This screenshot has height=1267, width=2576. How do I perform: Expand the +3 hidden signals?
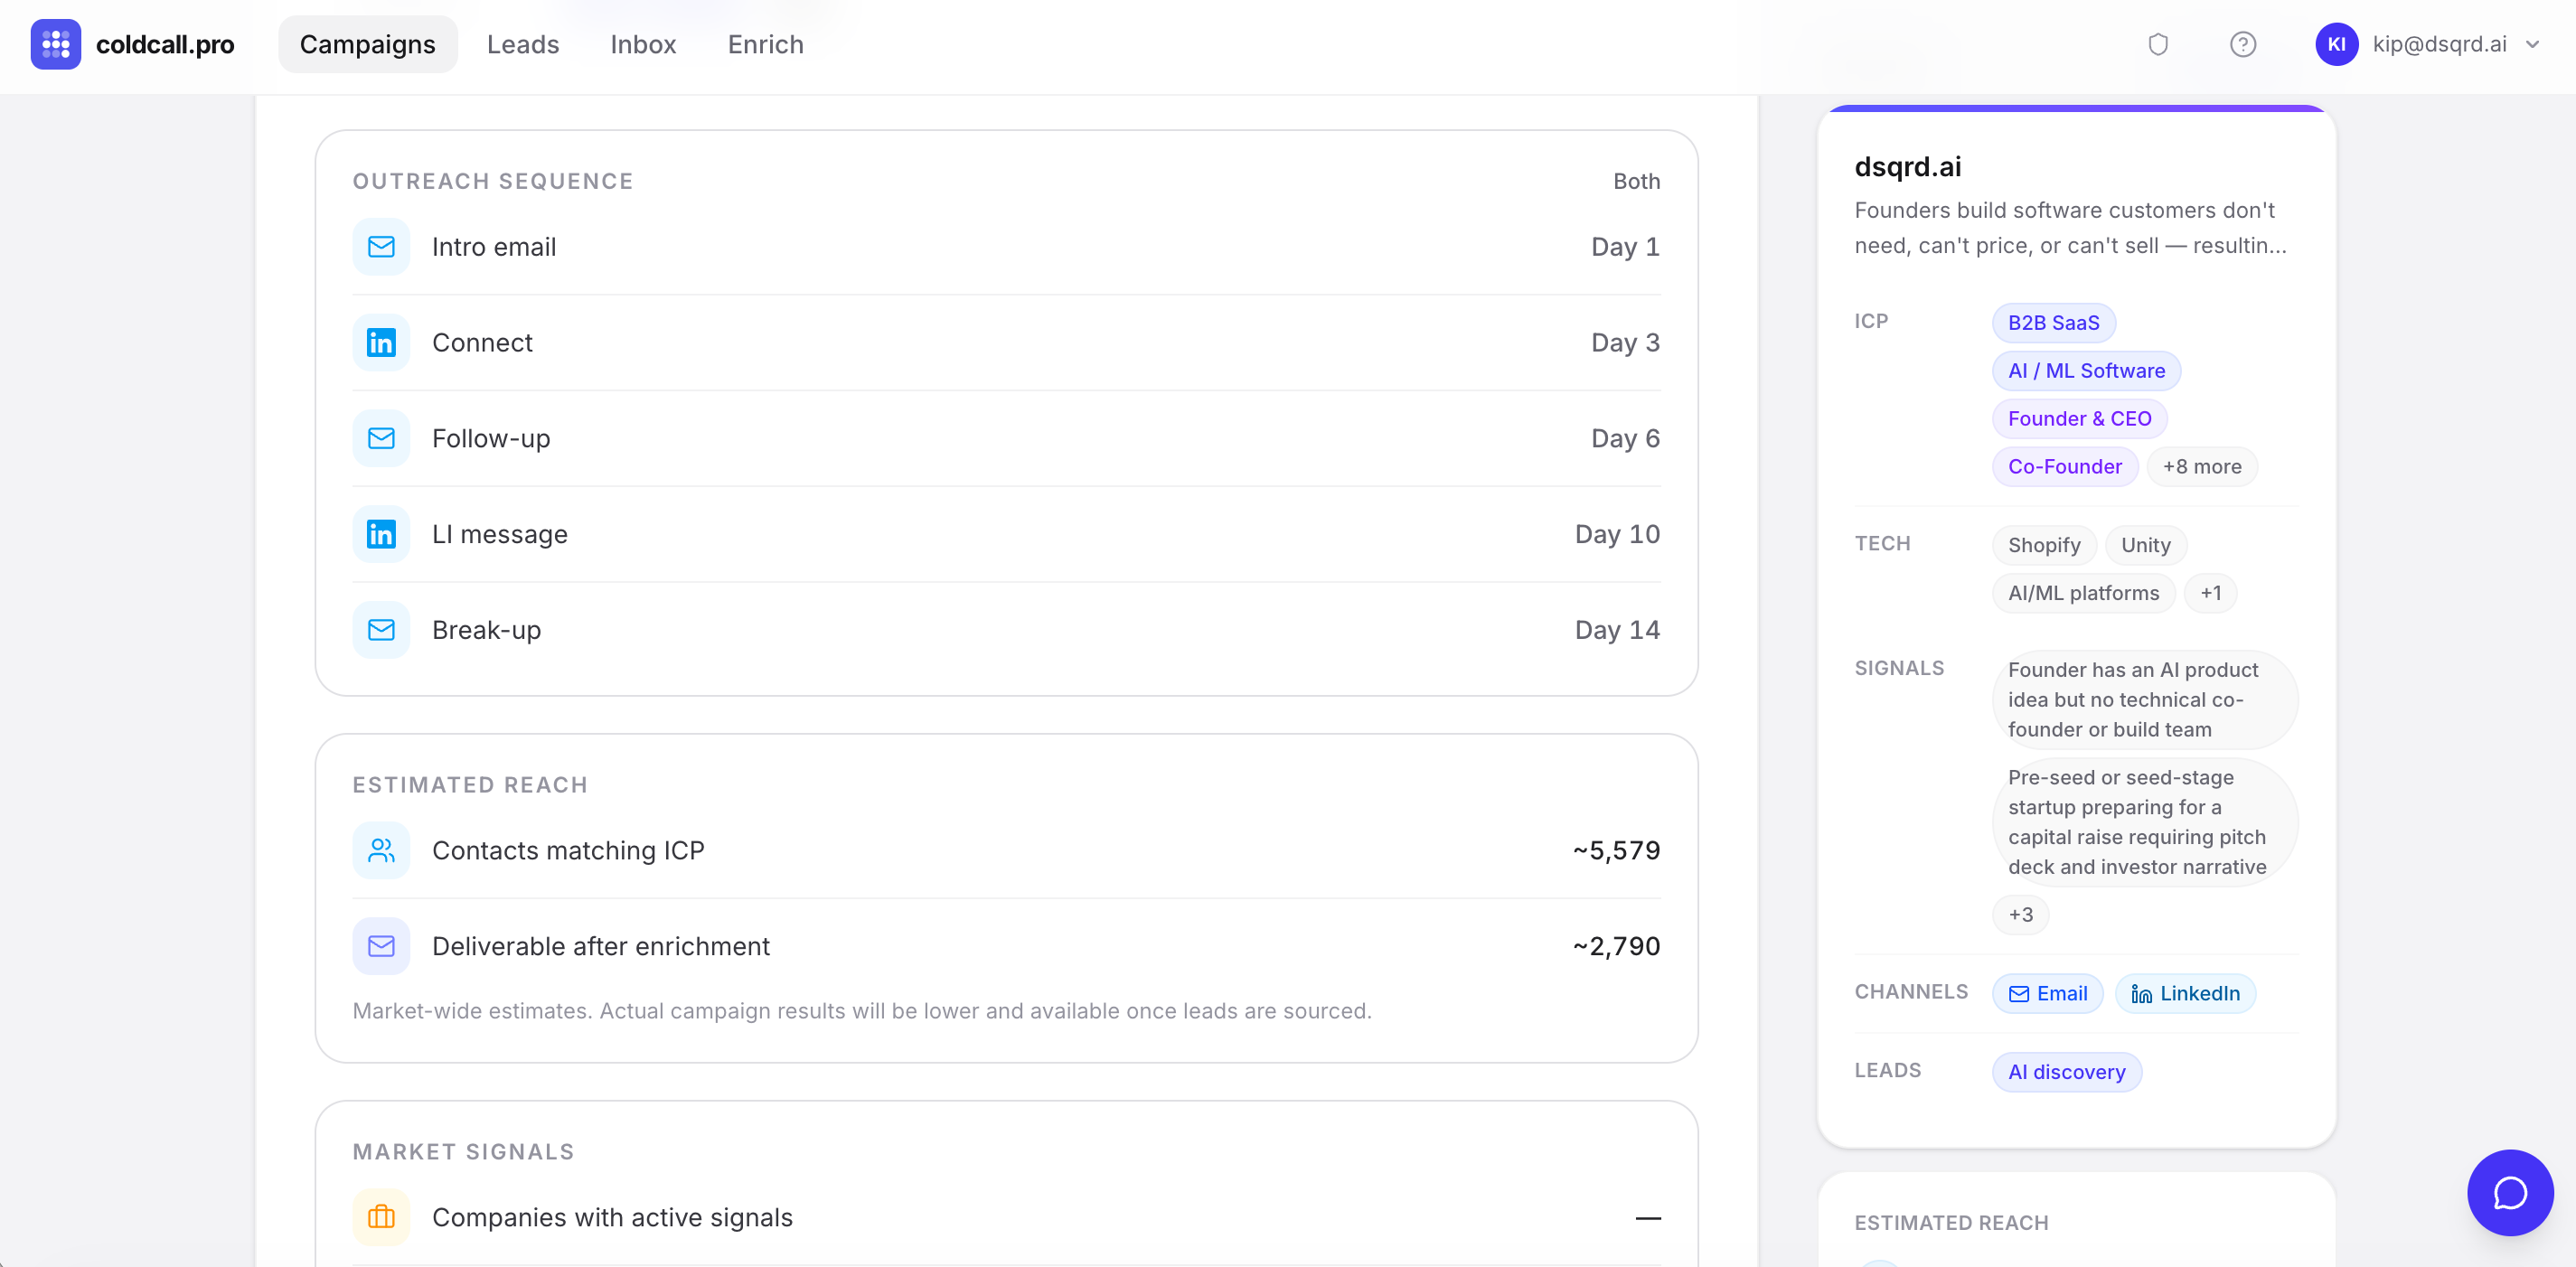(x=2020, y=914)
